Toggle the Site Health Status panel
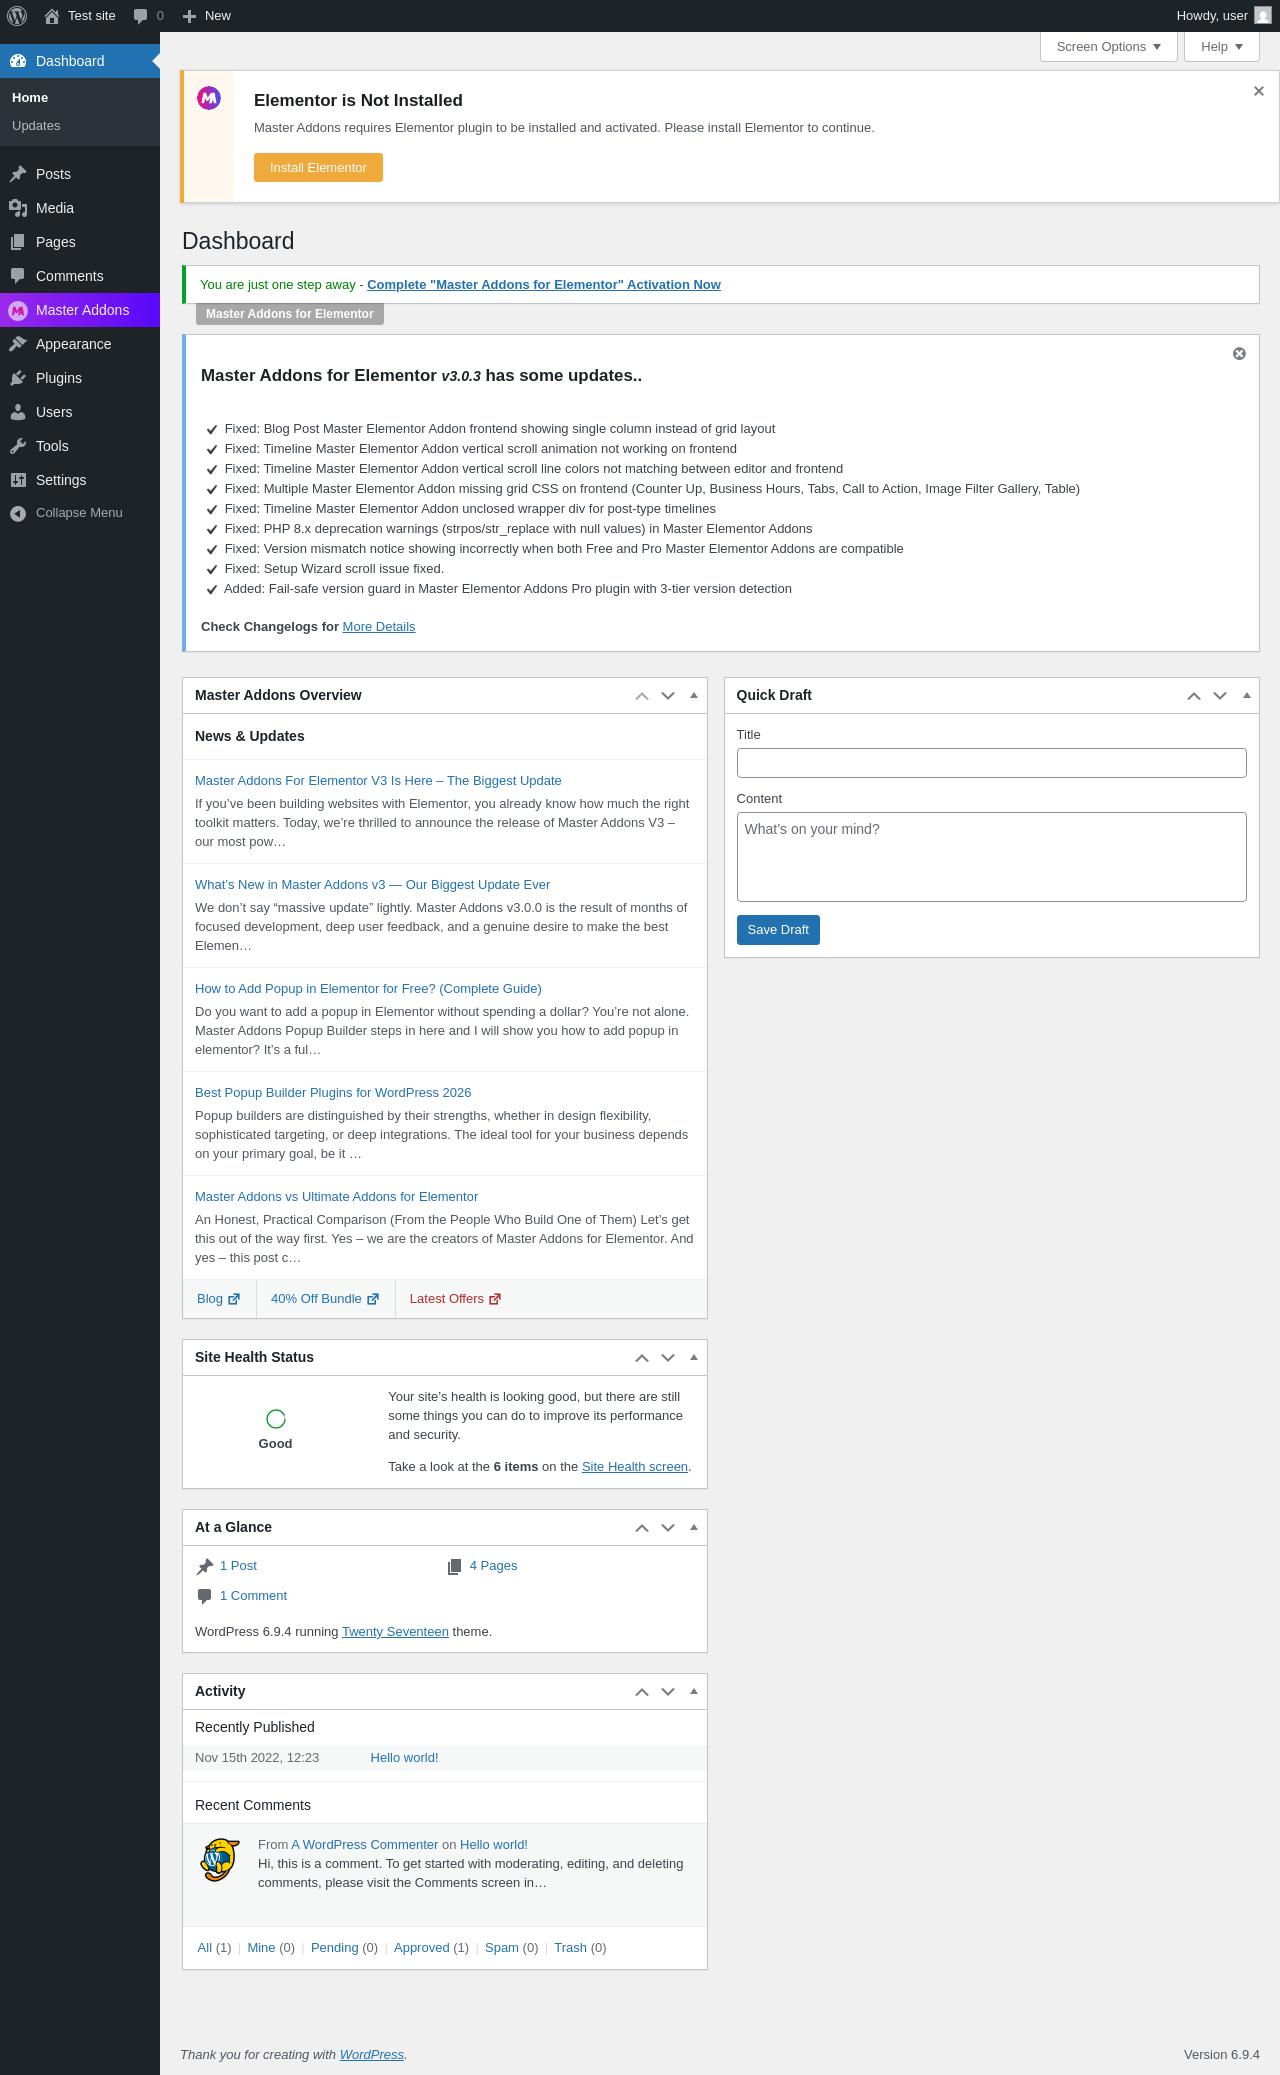Viewport: 1280px width, 2075px height. coord(694,1357)
